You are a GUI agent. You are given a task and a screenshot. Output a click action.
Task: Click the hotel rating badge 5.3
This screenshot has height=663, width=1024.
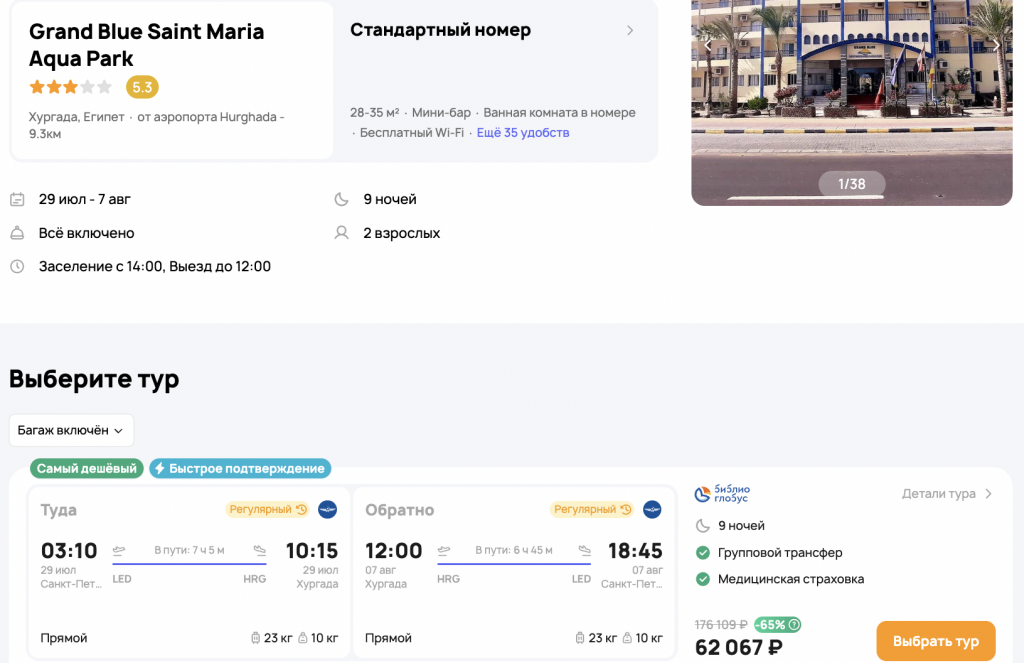142,87
